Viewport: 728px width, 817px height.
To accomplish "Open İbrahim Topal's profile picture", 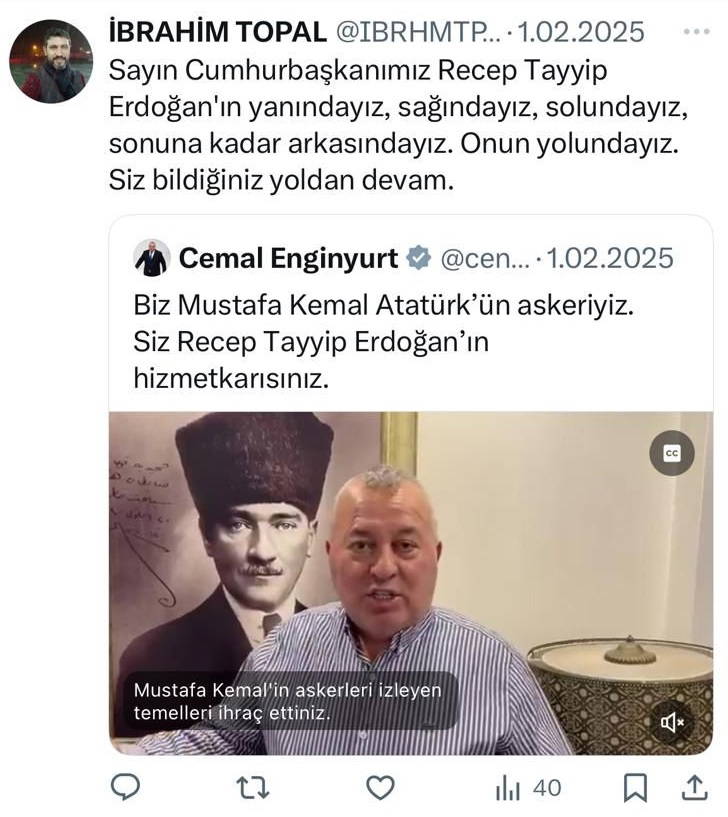I will coord(51,61).
